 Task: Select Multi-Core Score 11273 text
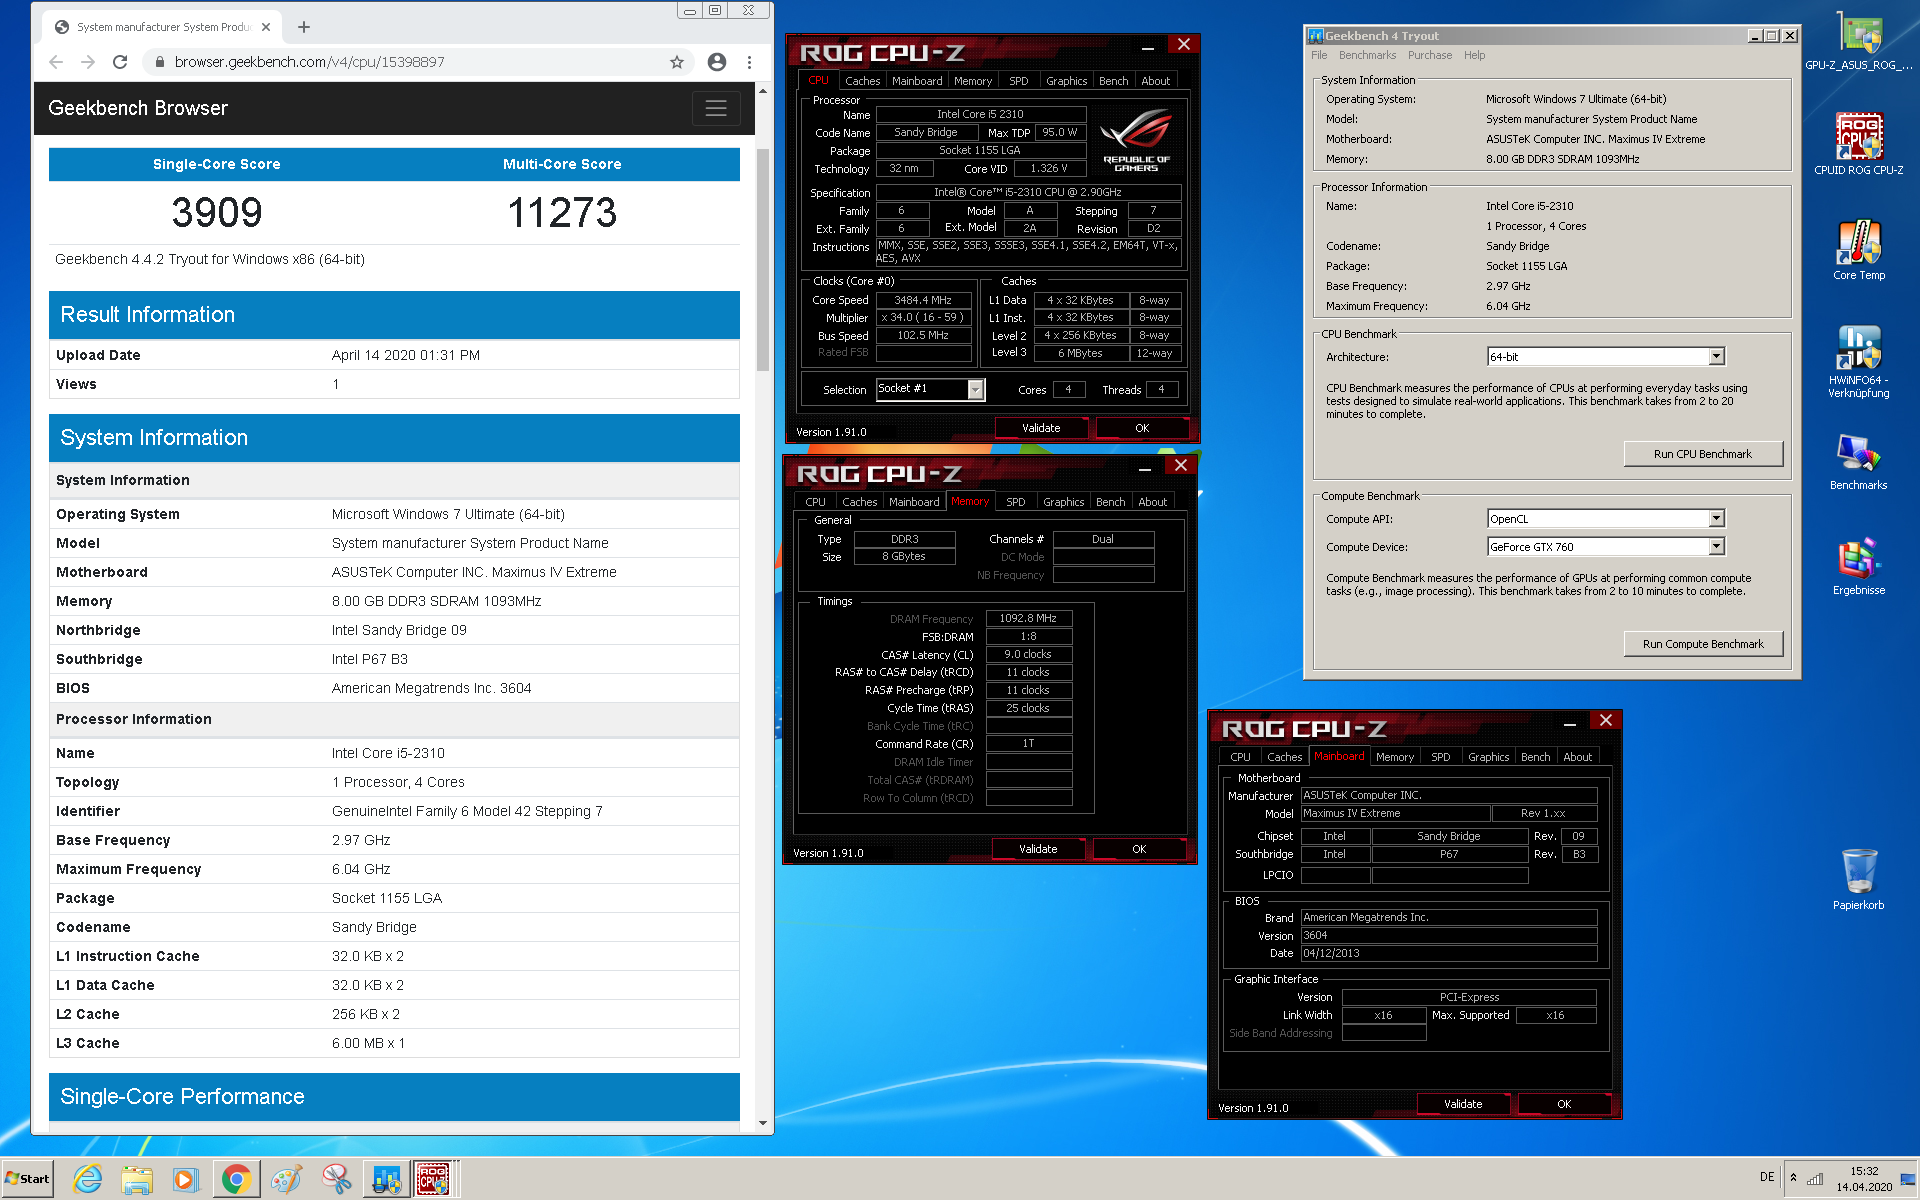click(562, 212)
